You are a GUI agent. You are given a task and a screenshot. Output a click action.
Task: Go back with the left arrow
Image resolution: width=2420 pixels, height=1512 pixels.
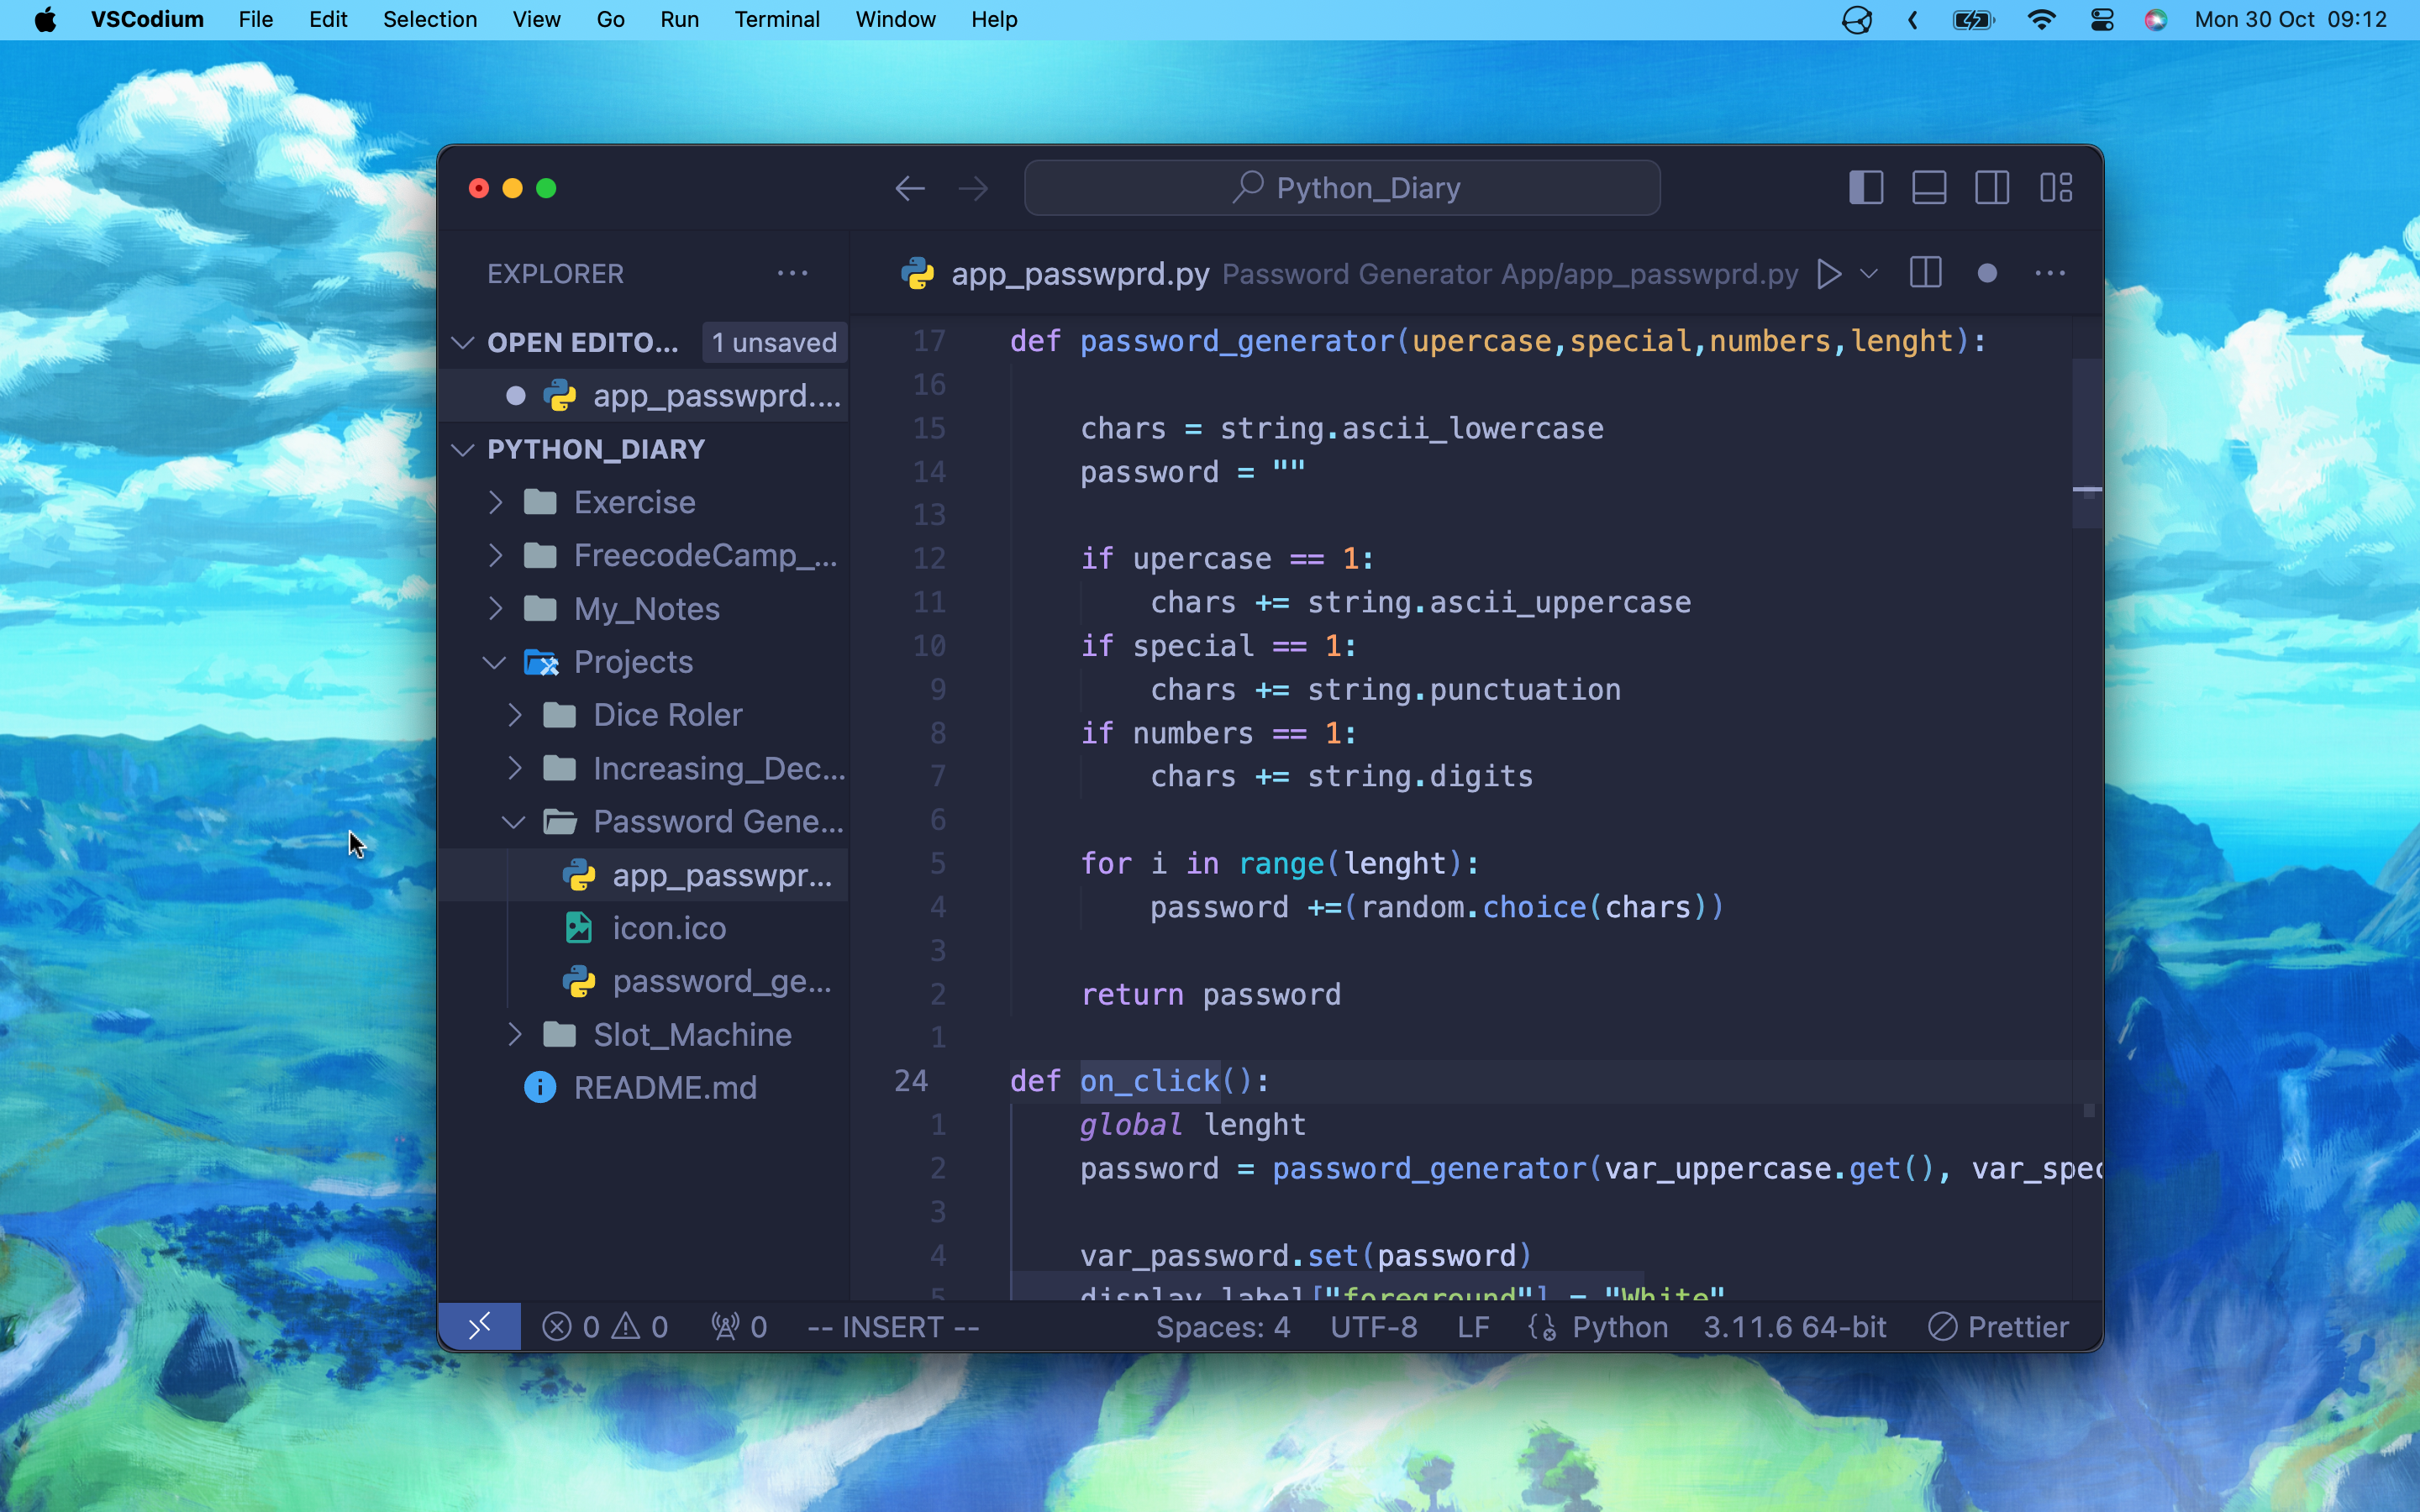(909, 188)
